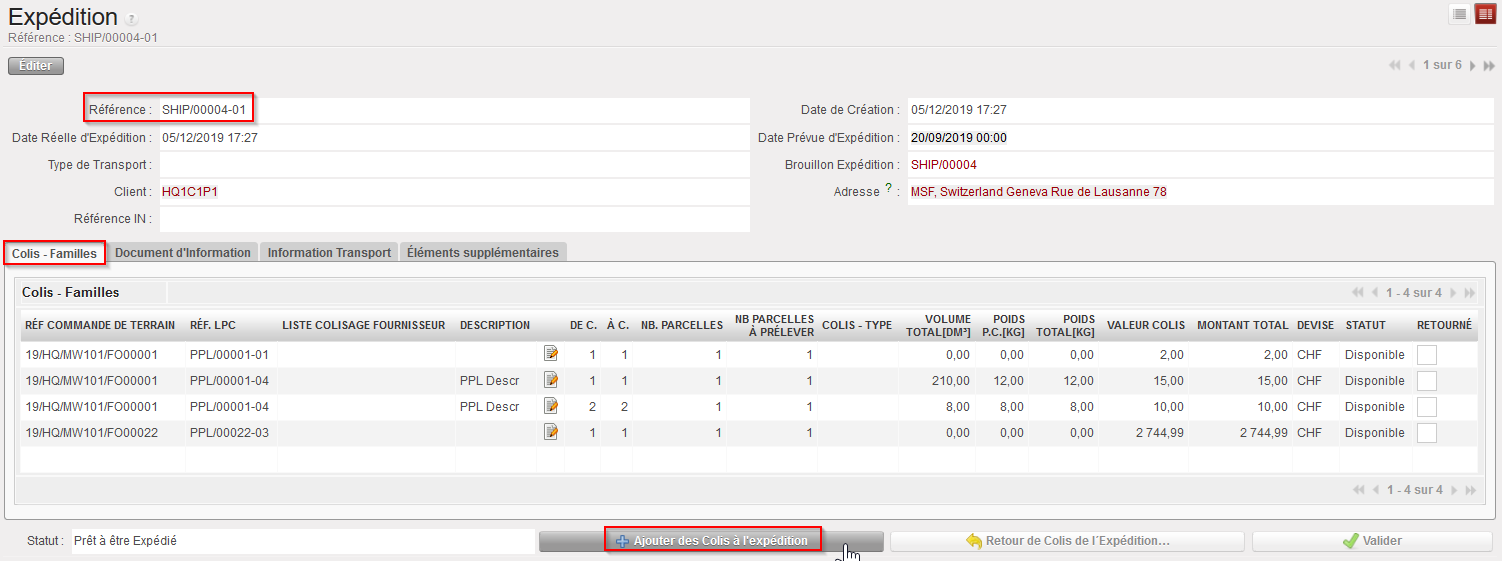The image size is (1502, 561).
Task: Sort by Montant Total column header
Action: 1242,325
